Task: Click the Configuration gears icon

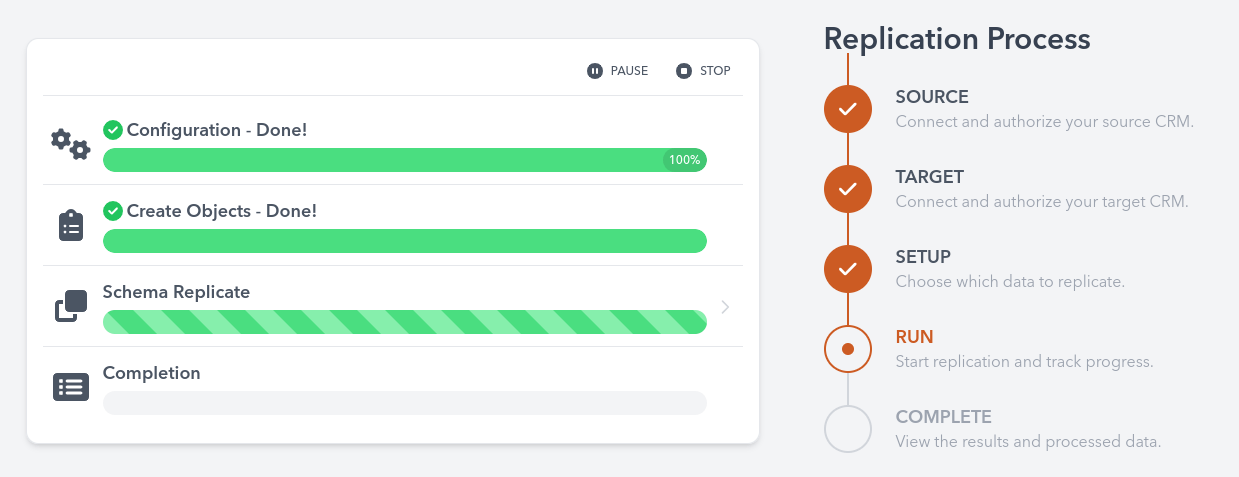Action: click(x=70, y=144)
